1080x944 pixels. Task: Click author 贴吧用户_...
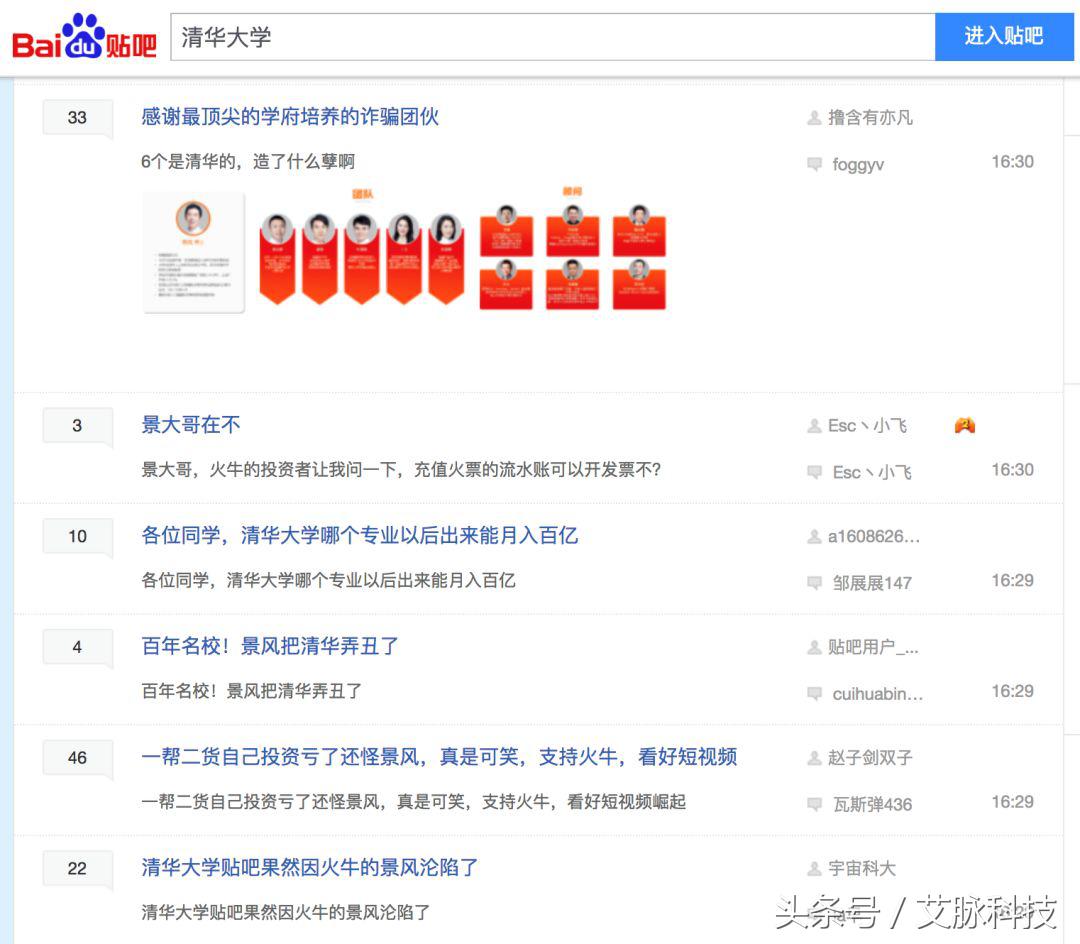pyautogui.click(x=873, y=647)
